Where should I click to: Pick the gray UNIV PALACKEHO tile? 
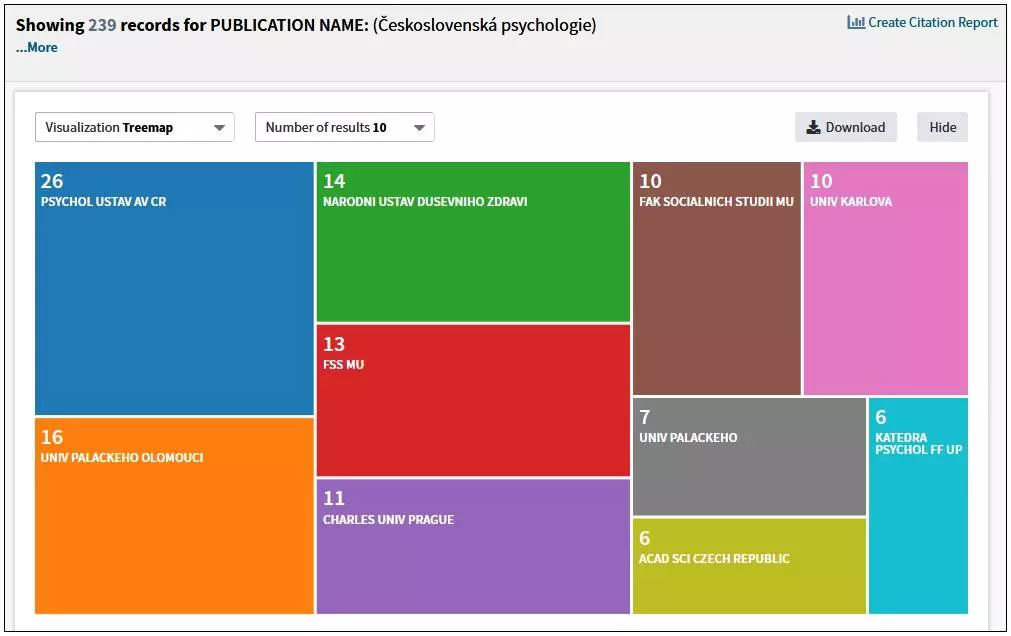(748, 457)
